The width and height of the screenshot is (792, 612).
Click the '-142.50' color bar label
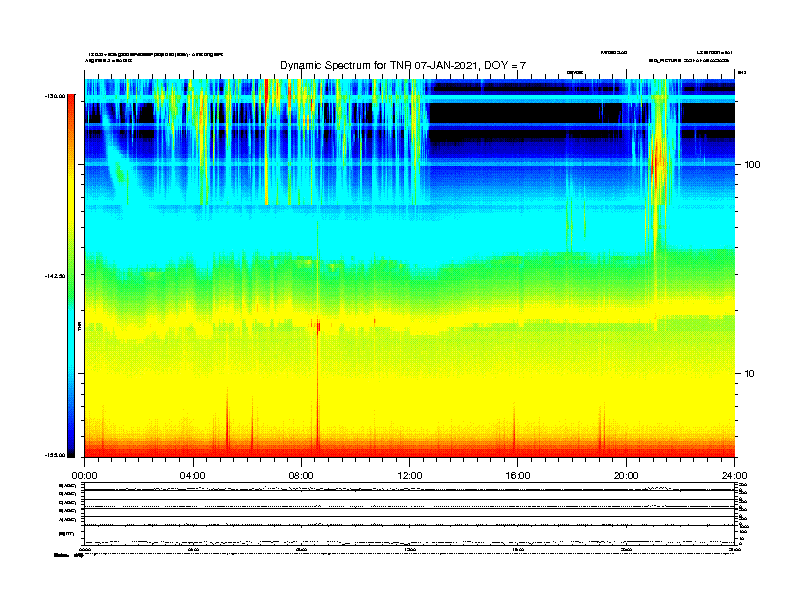point(55,276)
